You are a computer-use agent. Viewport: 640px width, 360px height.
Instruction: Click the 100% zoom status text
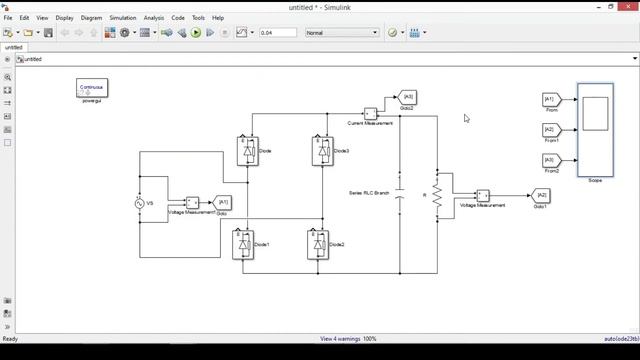click(x=369, y=339)
